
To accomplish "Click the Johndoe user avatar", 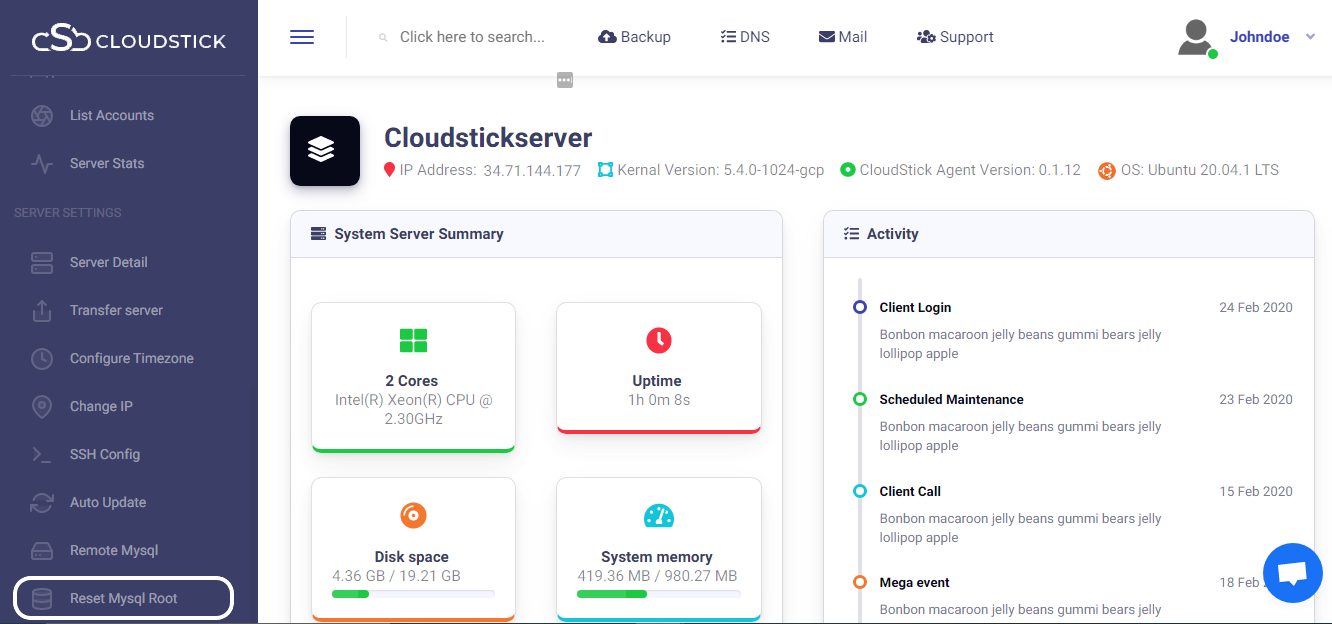I will 1195,38.
